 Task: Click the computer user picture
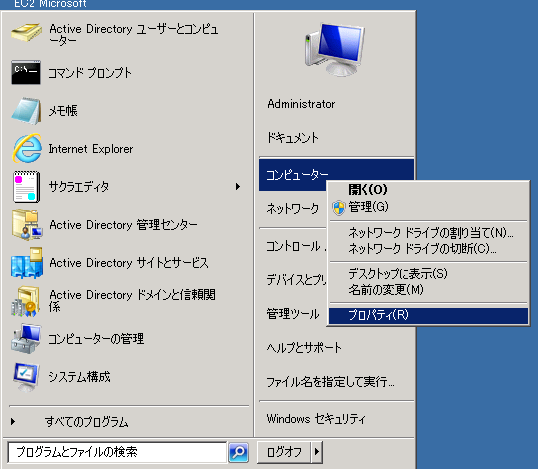pos(335,49)
